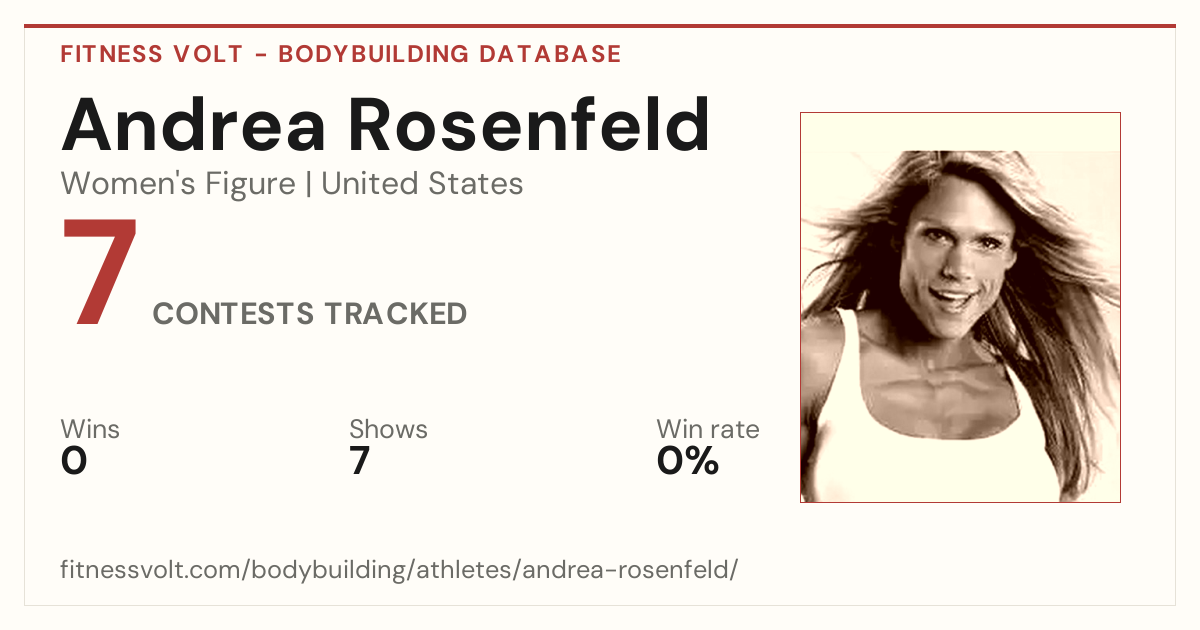Click the Women's Figure division text
The width and height of the screenshot is (1200, 630).
[x=178, y=184]
